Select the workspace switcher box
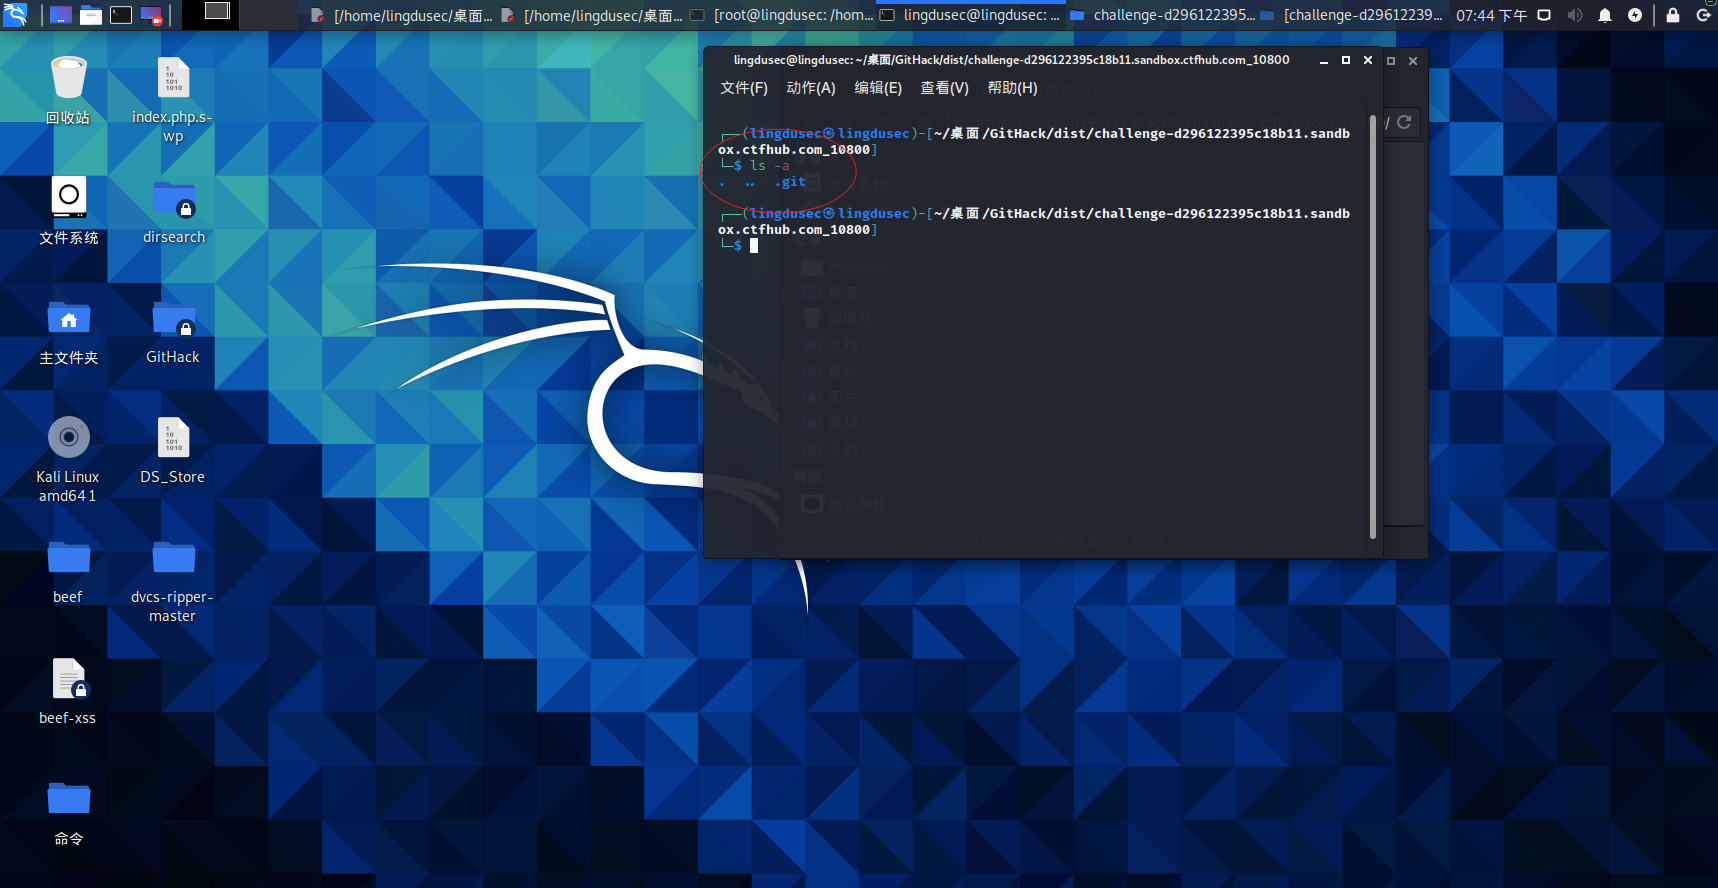1718x888 pixels. click(x=211, y=14)
